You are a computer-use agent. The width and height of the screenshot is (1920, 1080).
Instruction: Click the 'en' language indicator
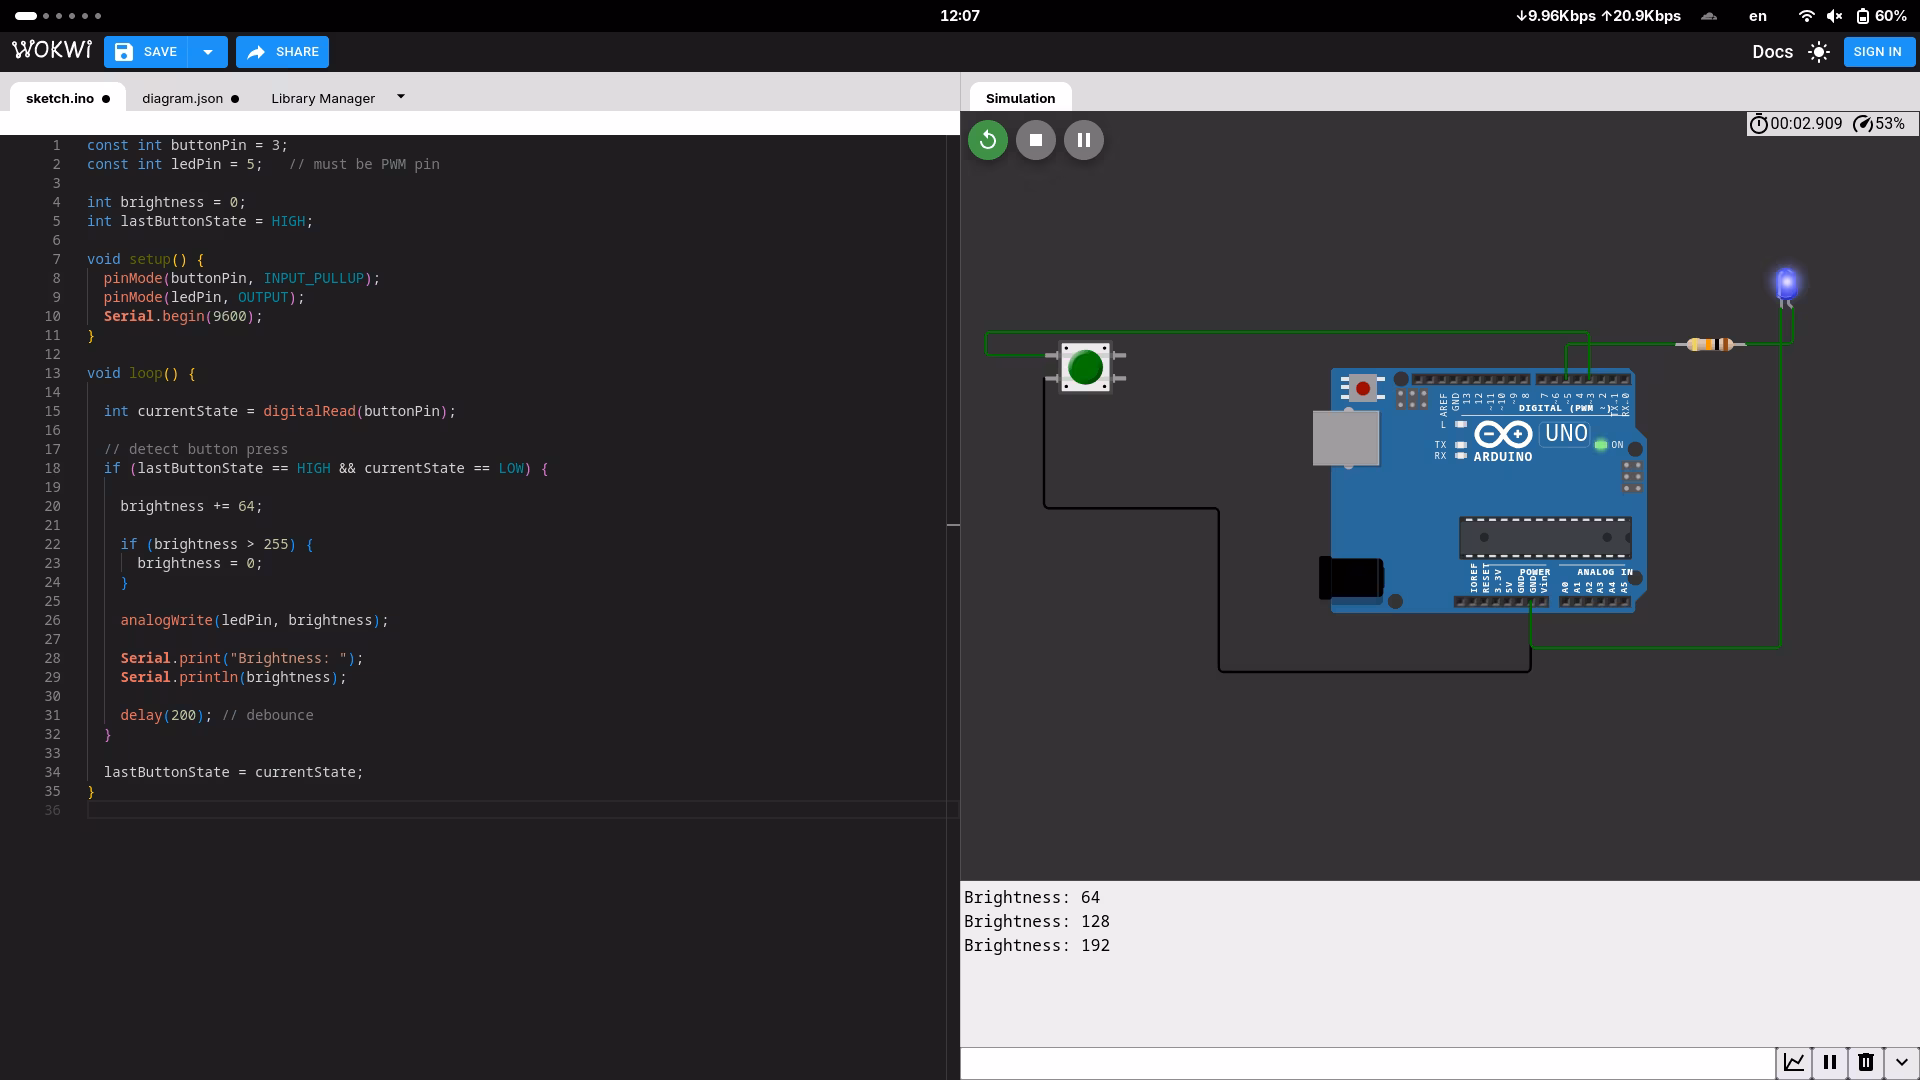[1757, 16]
